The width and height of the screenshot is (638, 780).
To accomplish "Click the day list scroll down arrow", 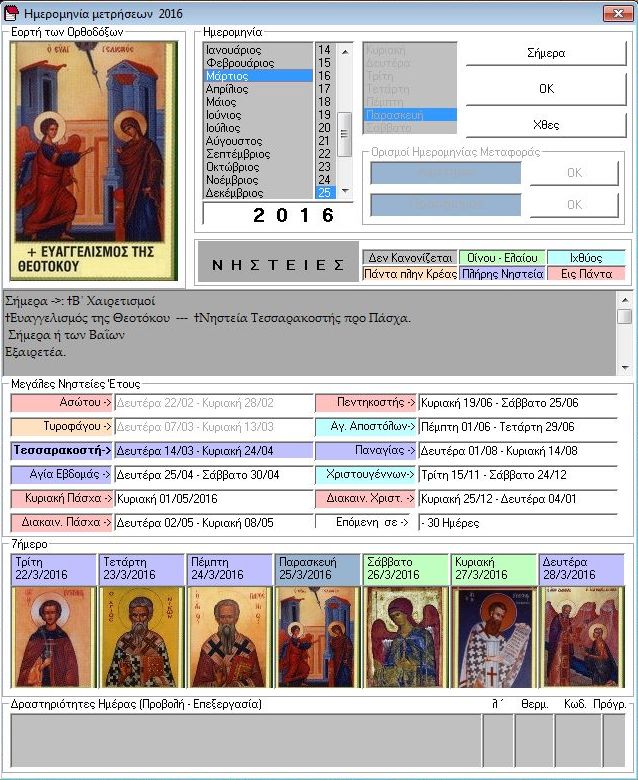I will [345, 191].
